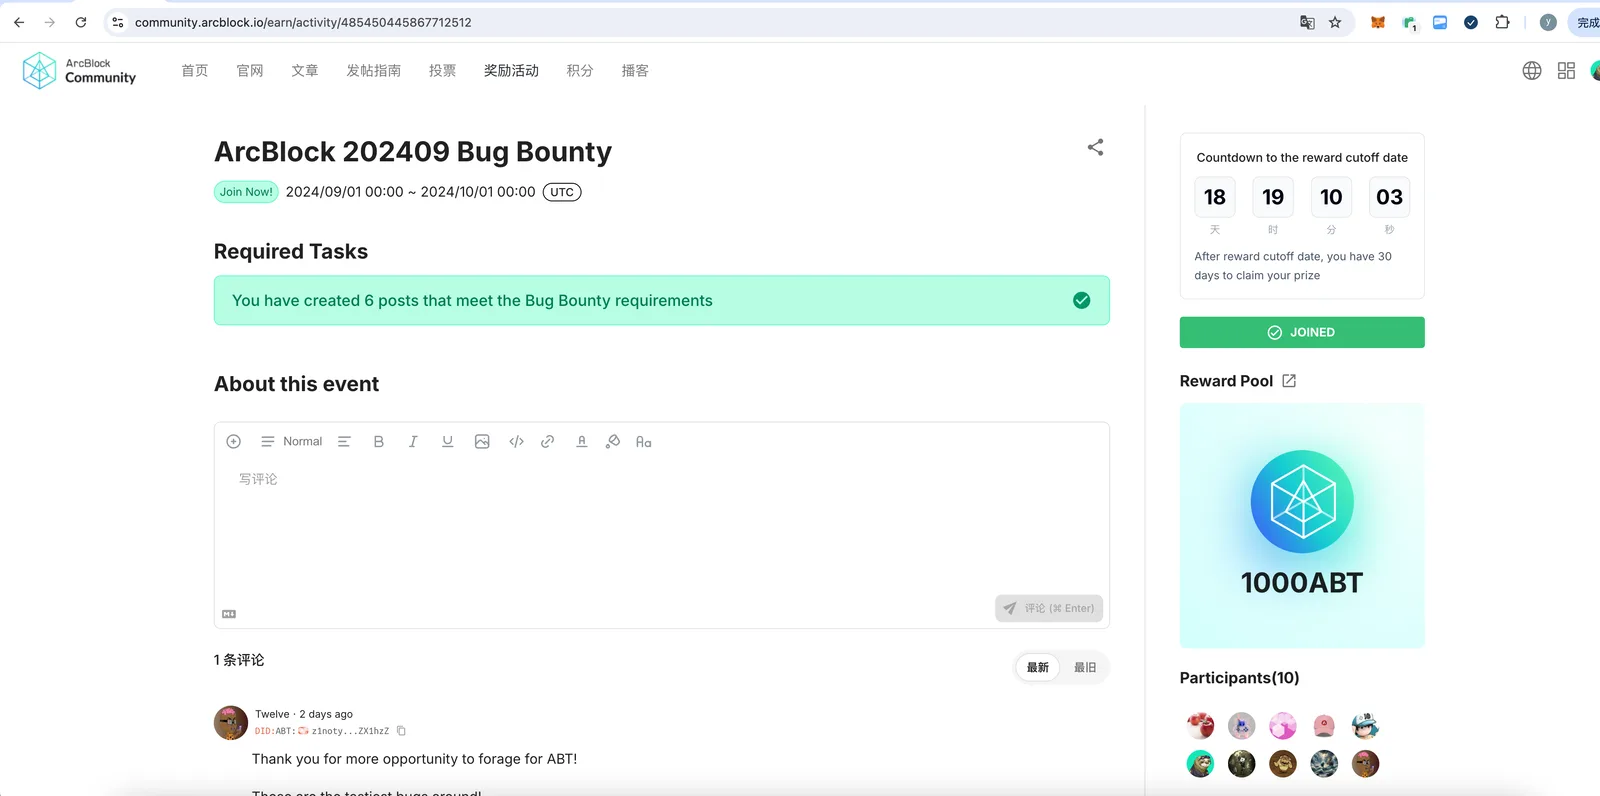View site information in the address bar

[x=118, y=22]
